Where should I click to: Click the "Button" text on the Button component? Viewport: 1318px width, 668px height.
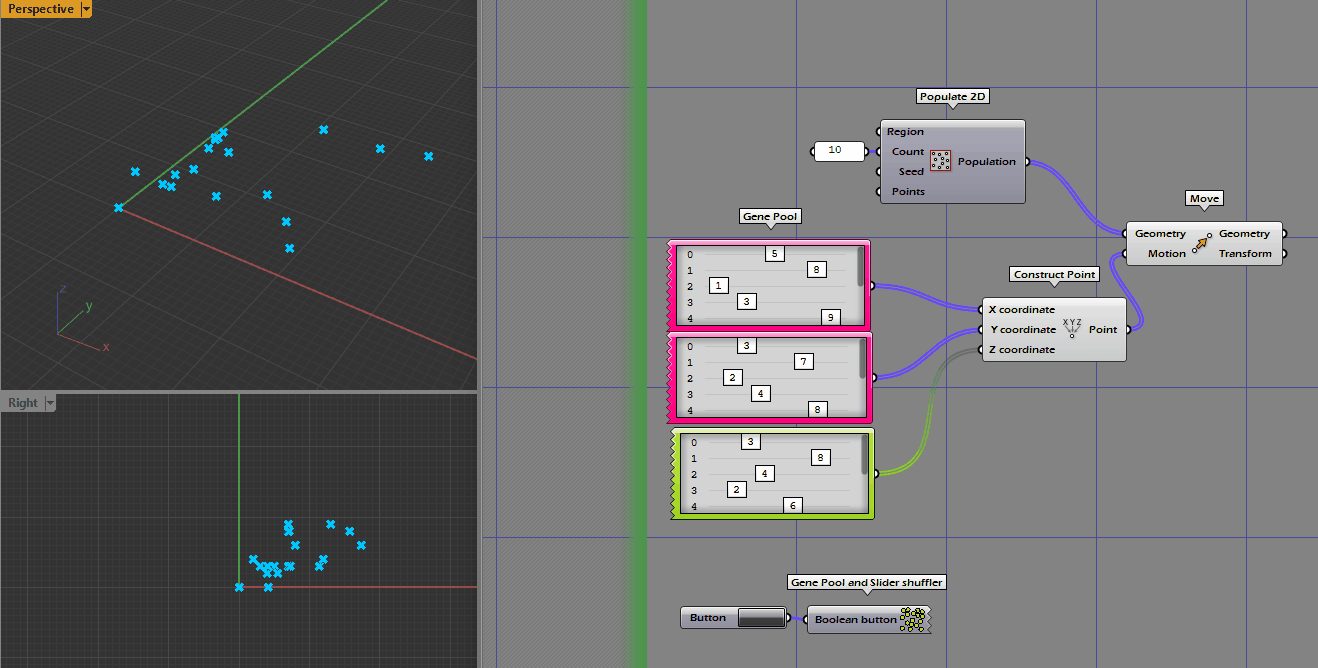708,618
